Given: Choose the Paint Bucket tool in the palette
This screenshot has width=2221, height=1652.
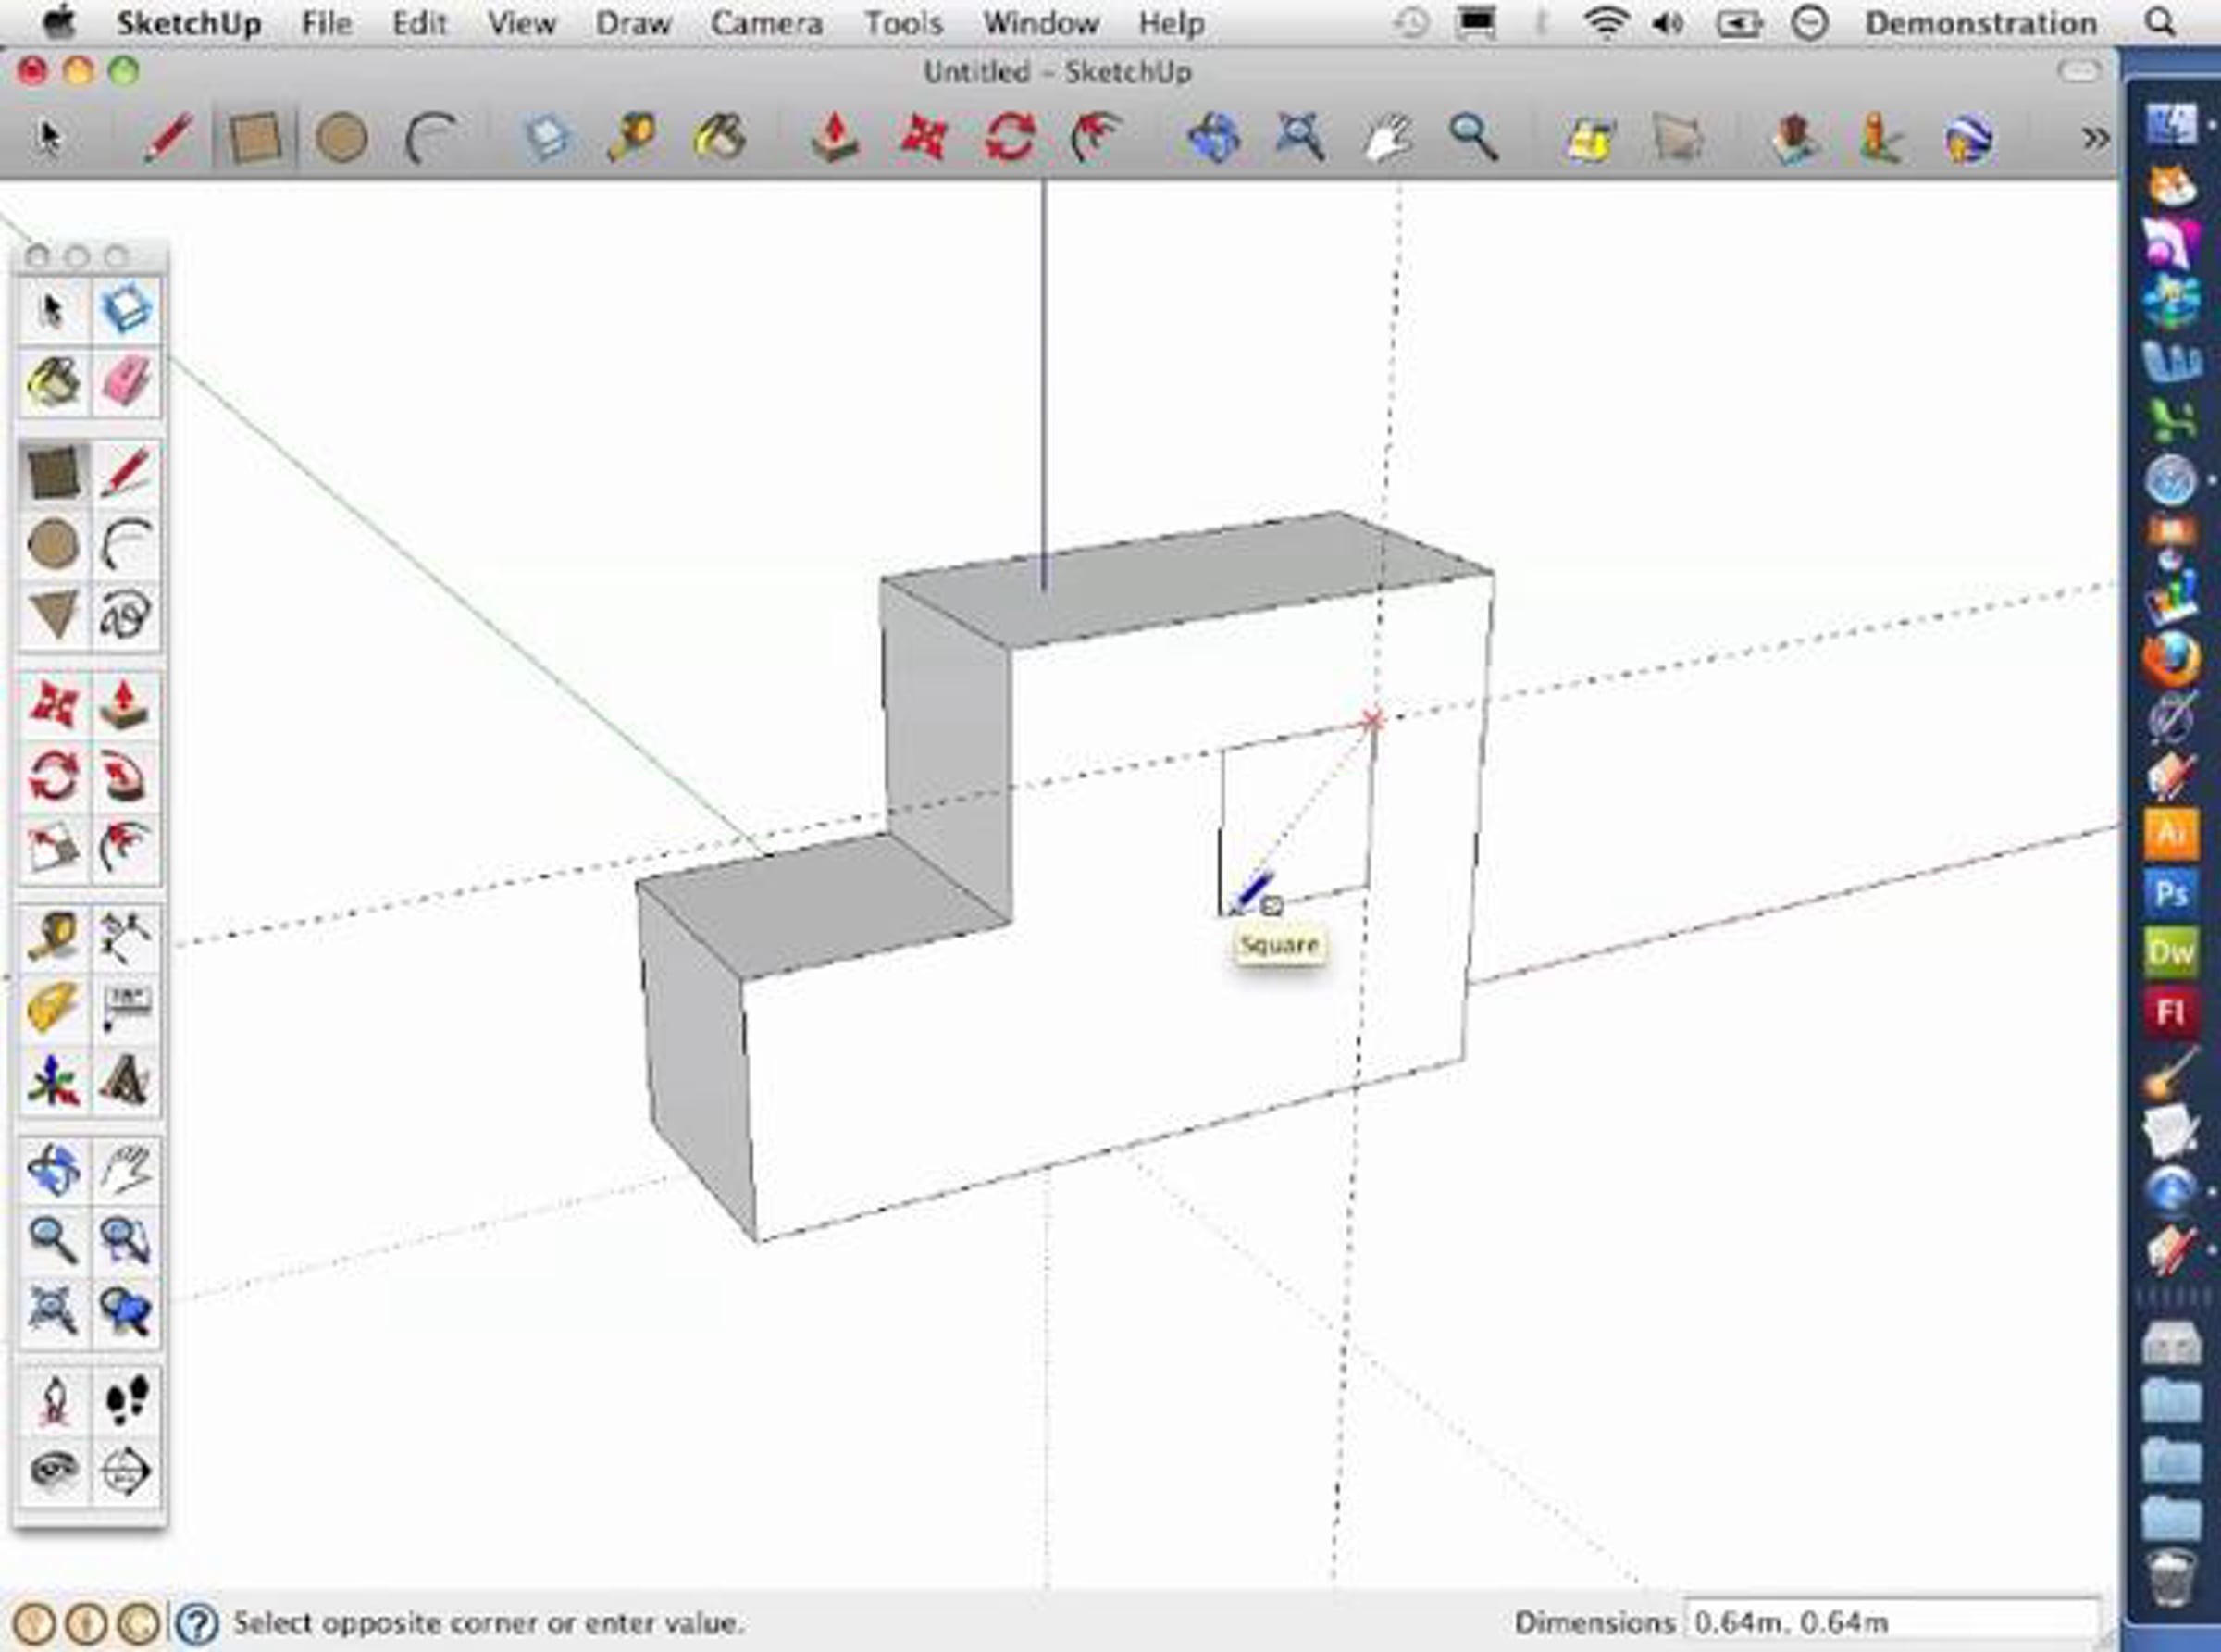Looking at the screenshot, I should click(53, 383).
